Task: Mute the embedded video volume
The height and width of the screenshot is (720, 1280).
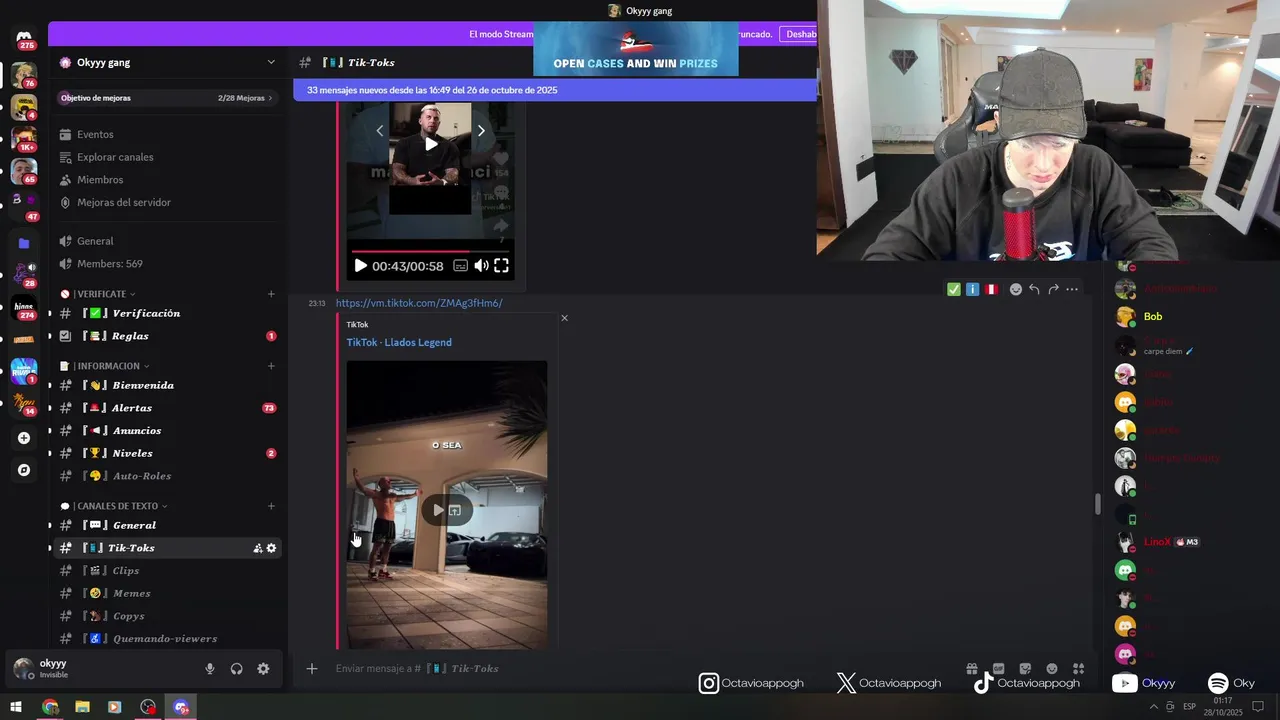Action: coord(481,266)
